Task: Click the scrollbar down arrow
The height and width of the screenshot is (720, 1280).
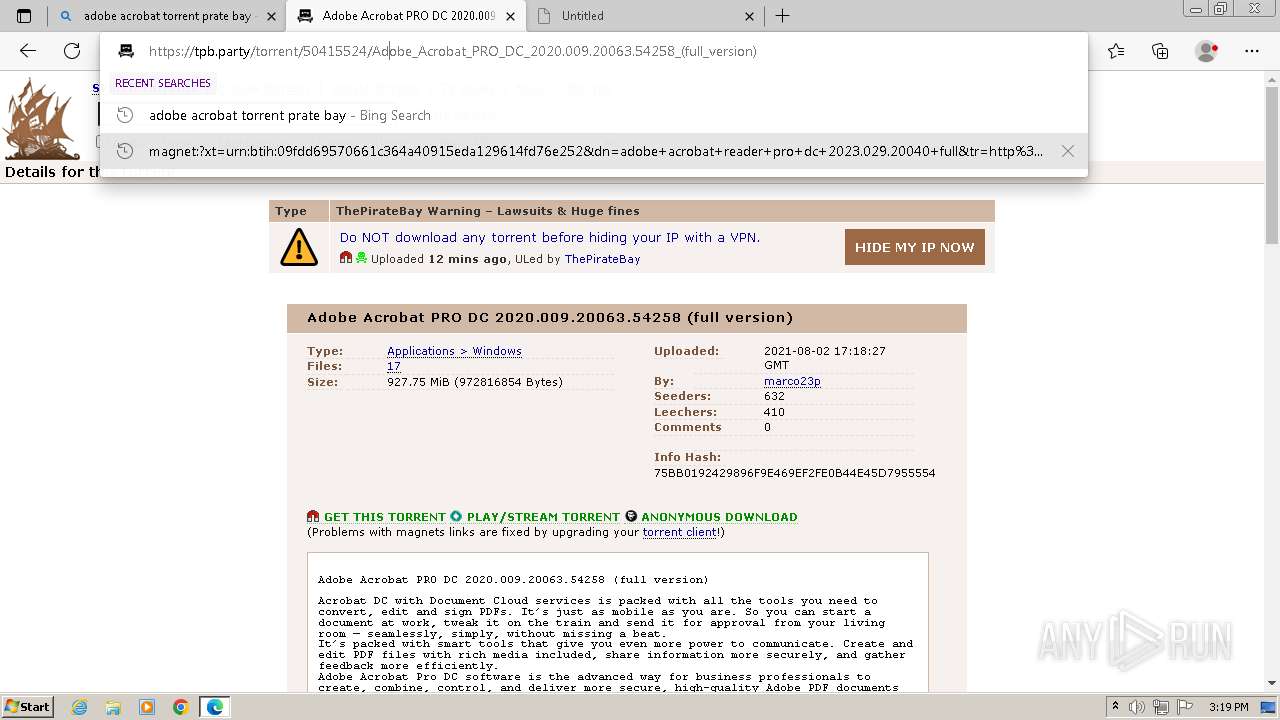Action: click(x=1272, y=684)
